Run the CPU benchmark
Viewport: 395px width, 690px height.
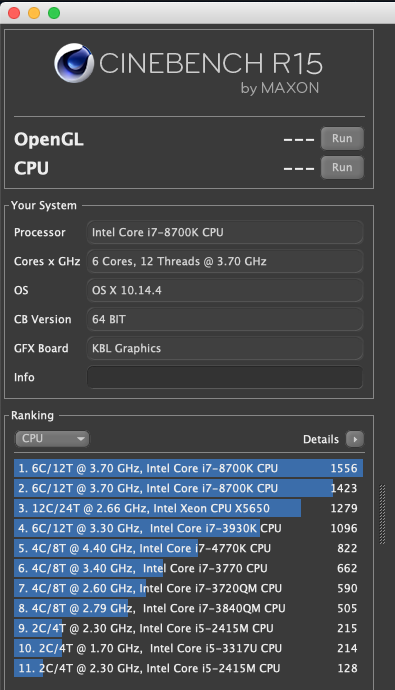(x=342, y=168)
